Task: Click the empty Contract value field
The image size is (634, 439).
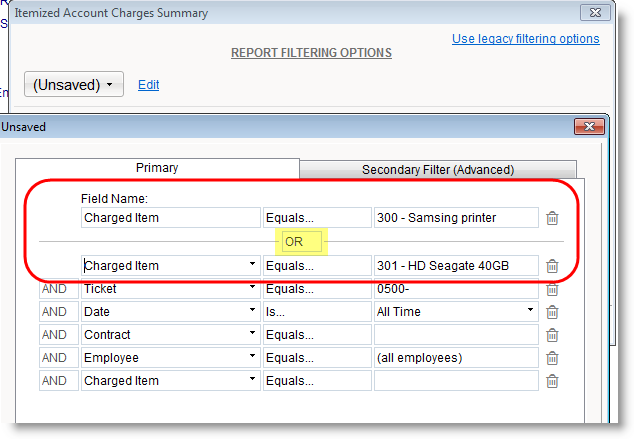Action: (x=455, y=335)
